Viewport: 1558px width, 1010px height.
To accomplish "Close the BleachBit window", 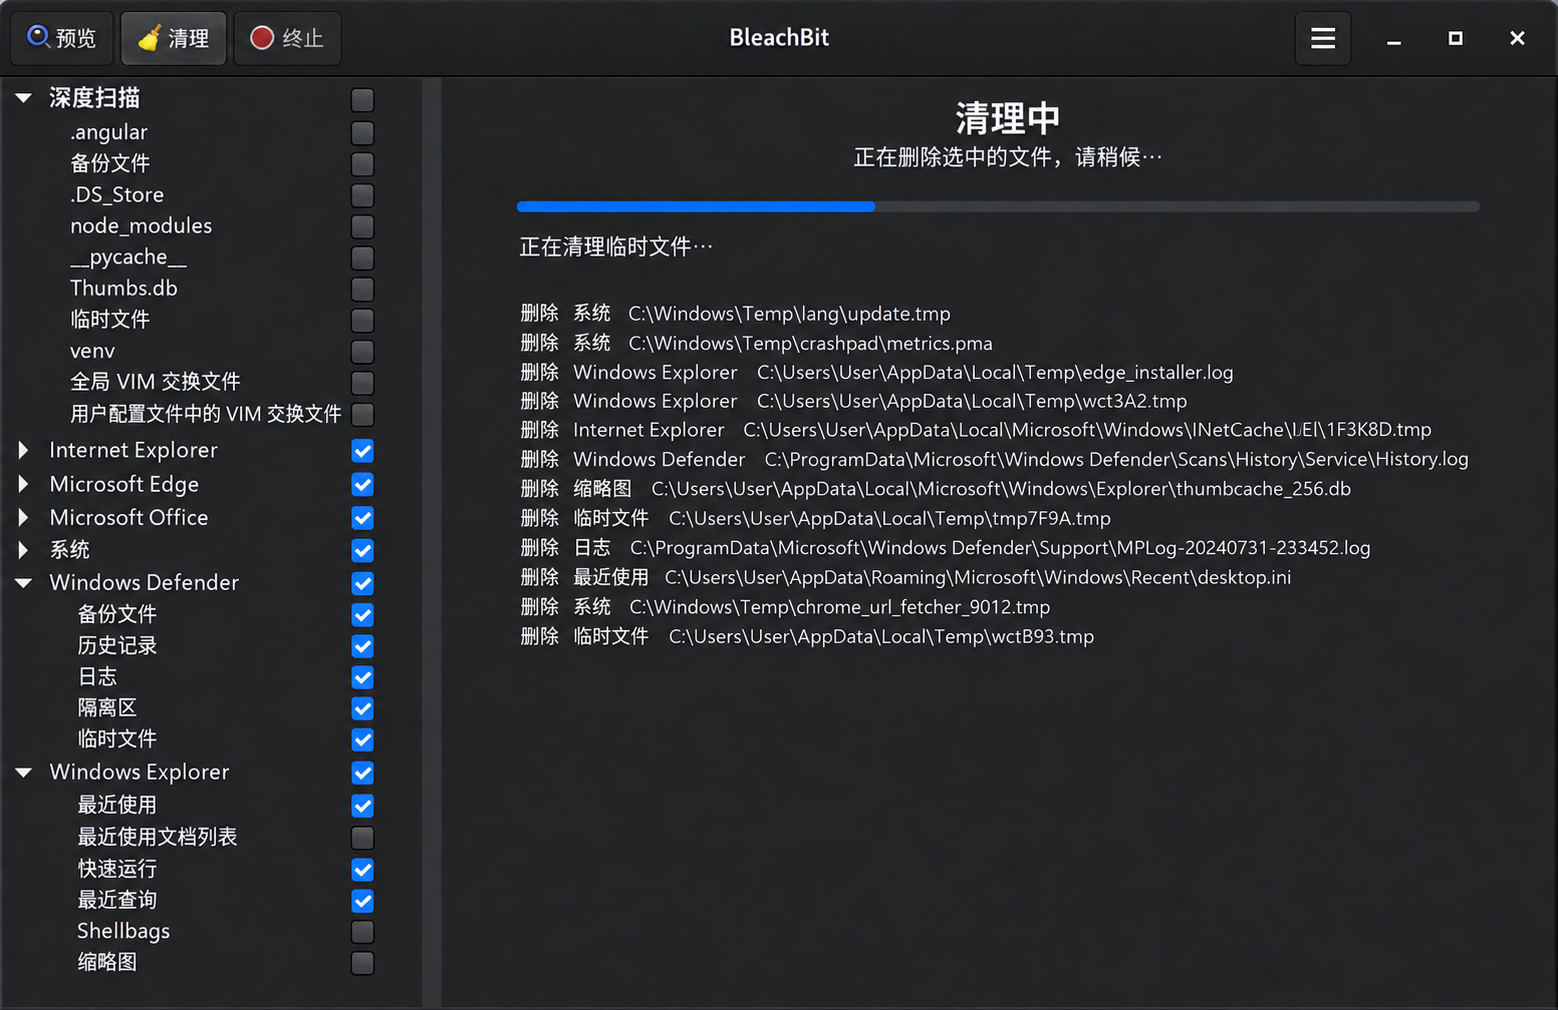I will point(1517,38).
